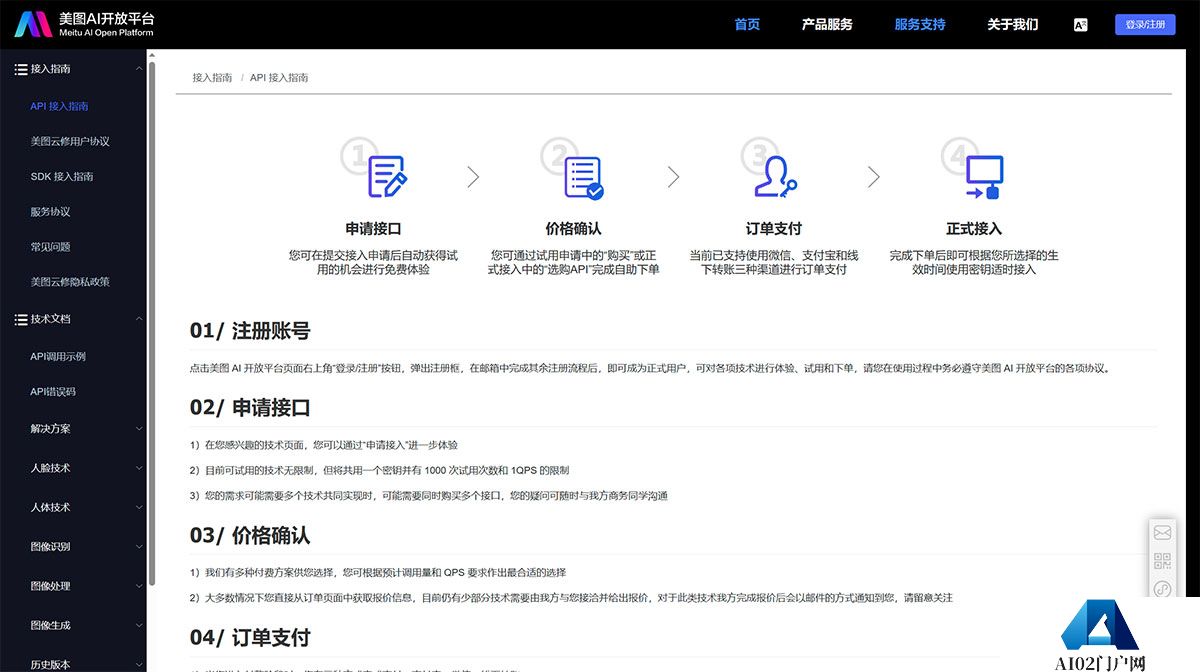Click the 01/ 注册账号 heading
The image size is (1200, 672).
pos(250,331)
